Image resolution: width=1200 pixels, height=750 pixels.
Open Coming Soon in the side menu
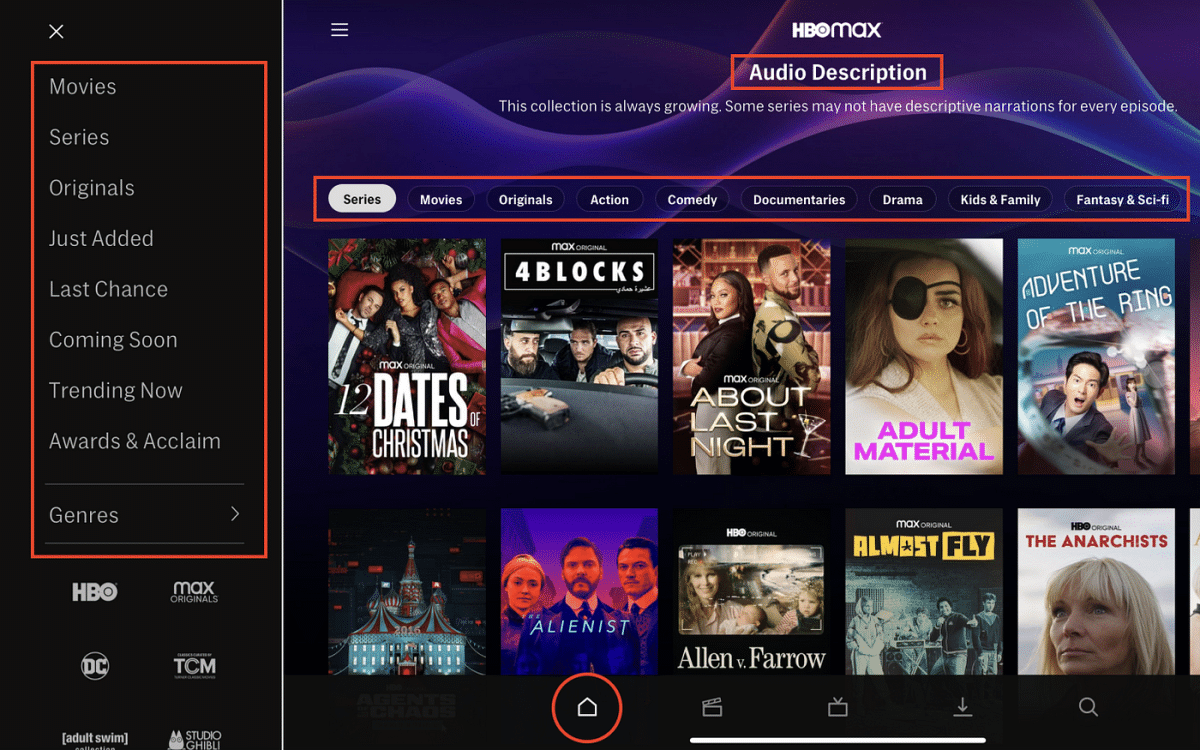(113, 341)
